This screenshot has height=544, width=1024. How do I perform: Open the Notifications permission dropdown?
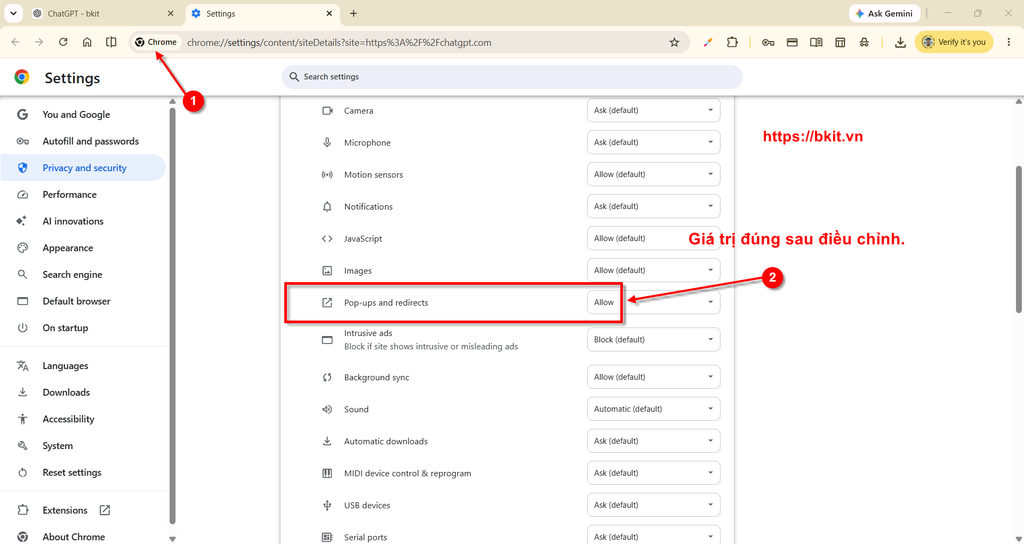click(654, 206)
